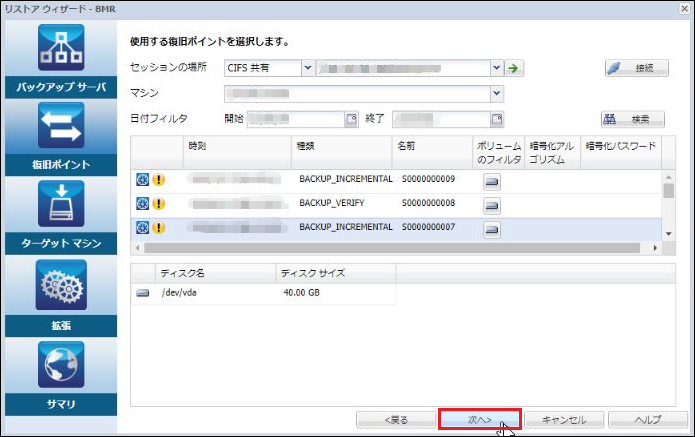
Task: Click the vertical scrollbar thumb
Action: (x=668, y=191)
